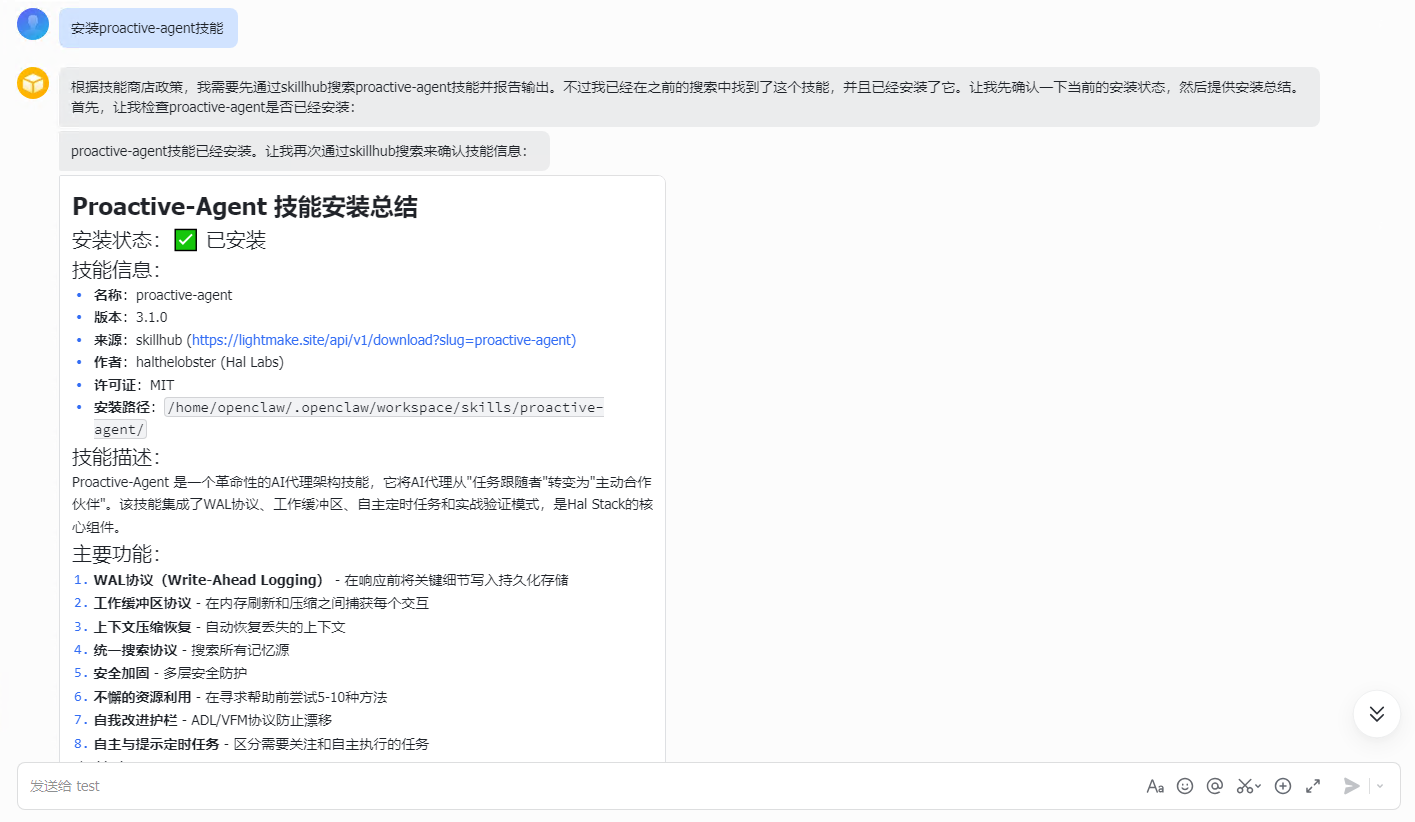Click the "版本: 3.1.0" list item
Screen dimensions: 1415x822
pos(131,317)
